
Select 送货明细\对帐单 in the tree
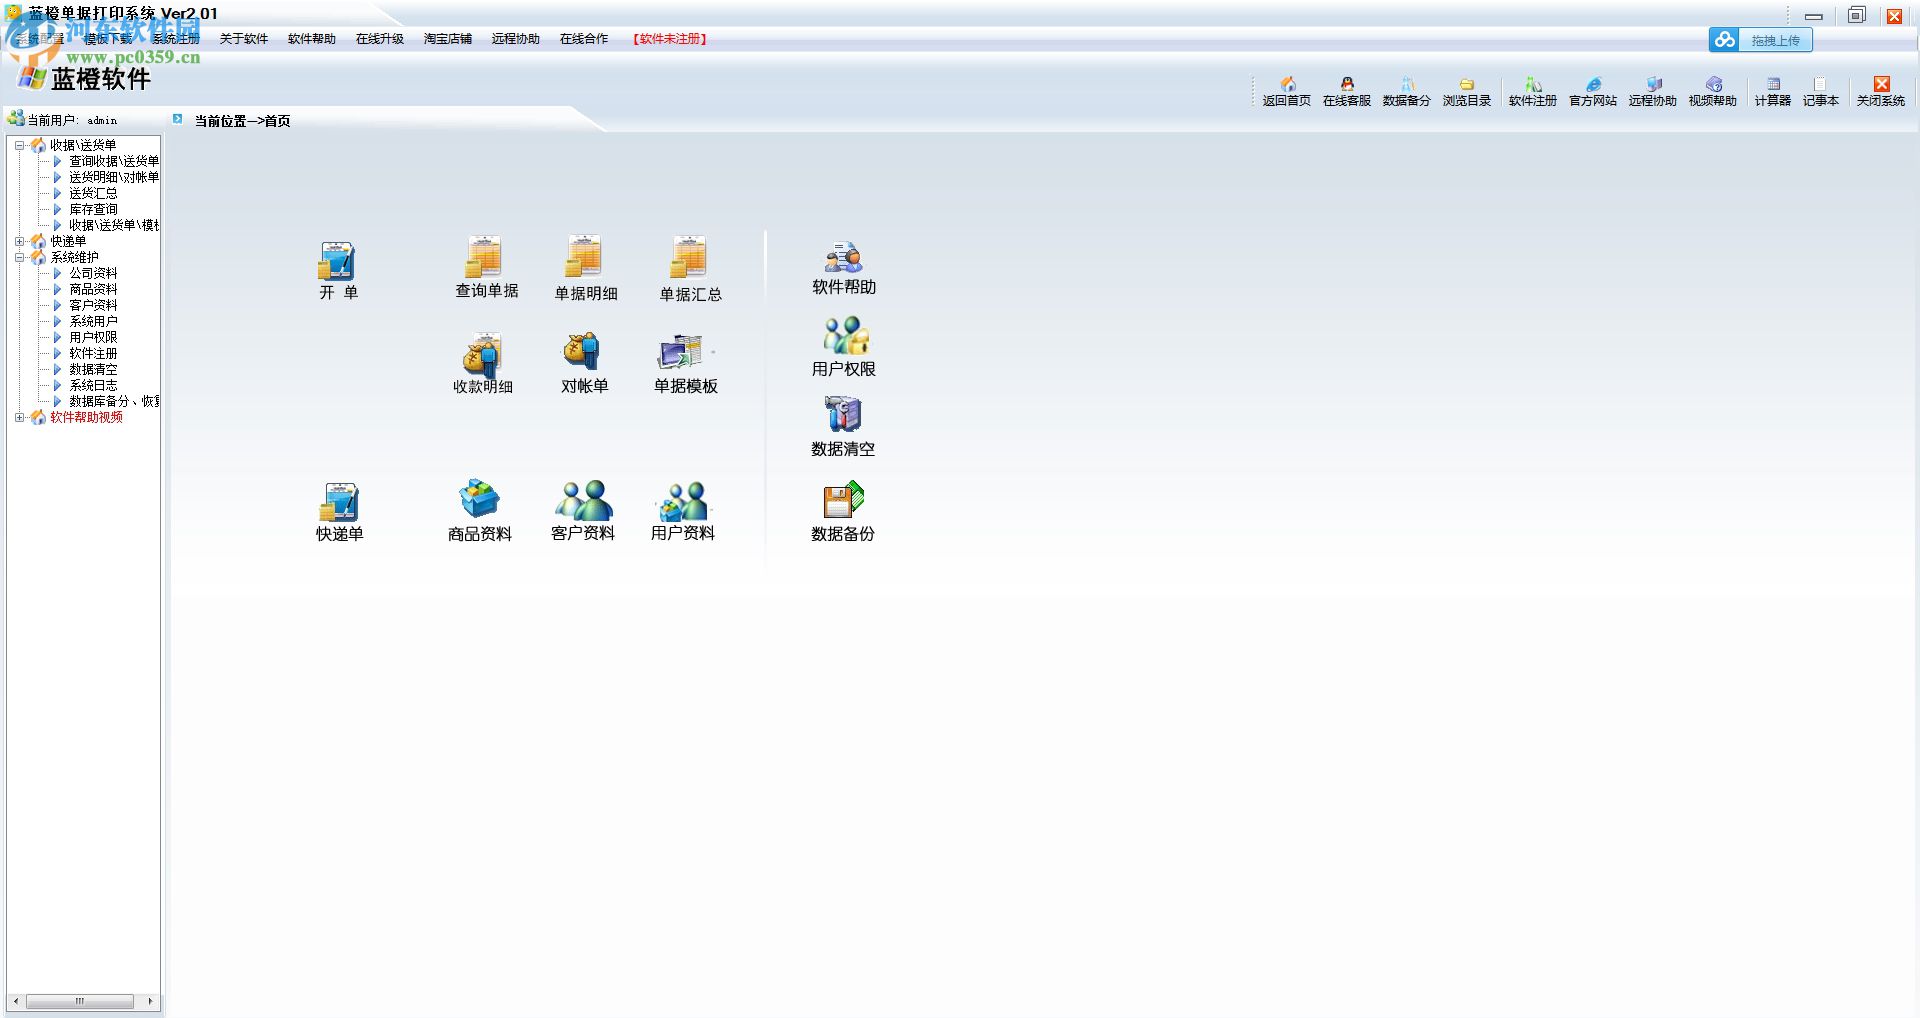[114, 177]
